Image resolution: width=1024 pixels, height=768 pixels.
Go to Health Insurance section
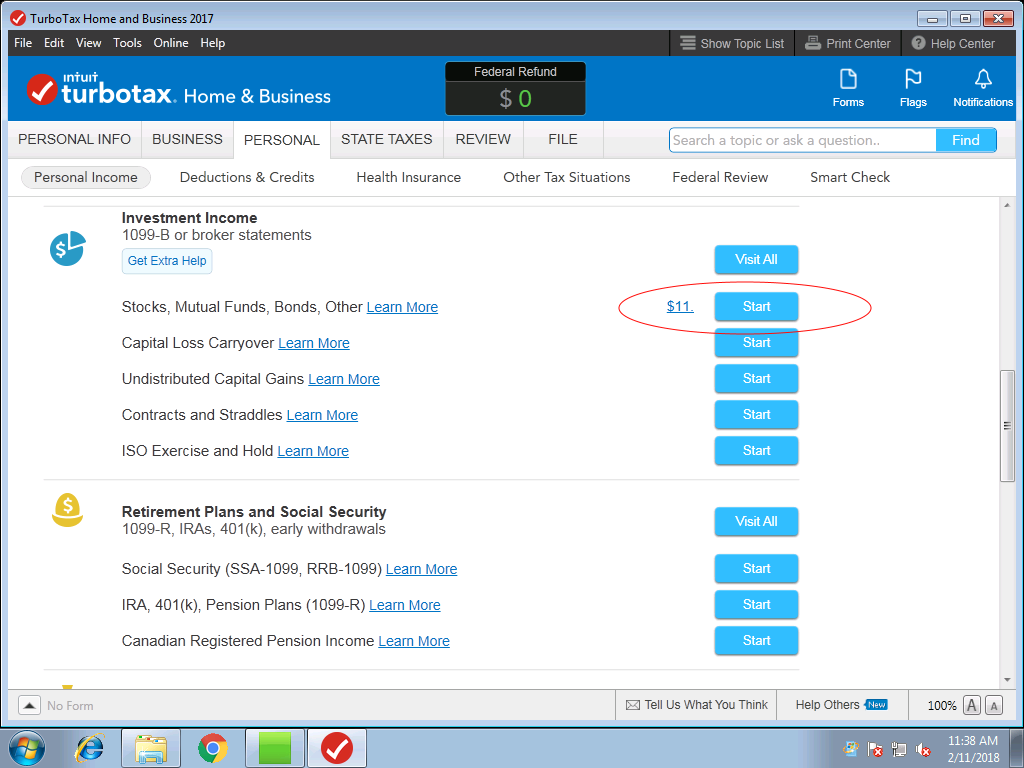tap(409, 178)
